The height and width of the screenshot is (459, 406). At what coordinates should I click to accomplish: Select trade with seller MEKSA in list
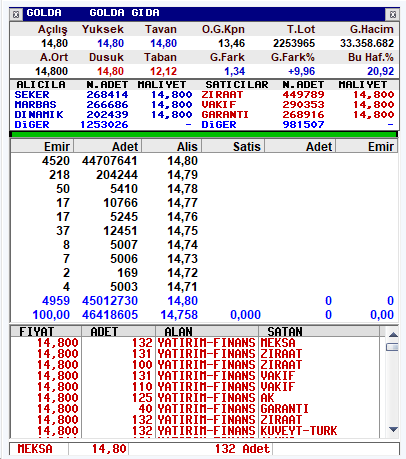[x=195, y=343]
